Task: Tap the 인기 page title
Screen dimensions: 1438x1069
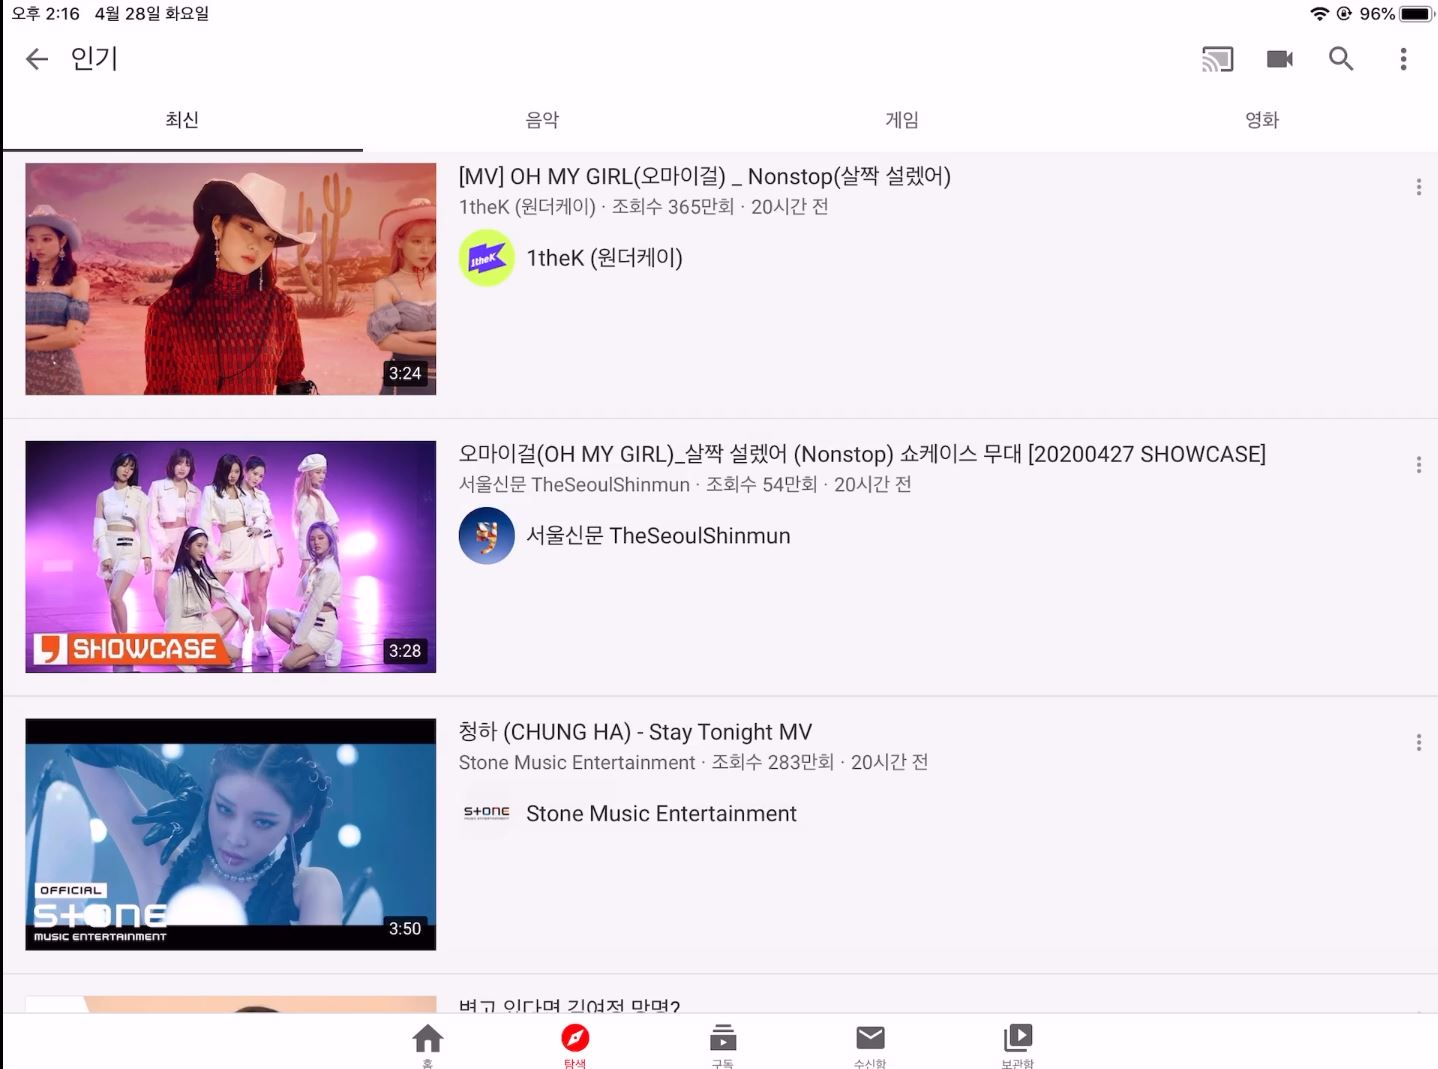Action: pyautogui.click(x=95, y=59)
